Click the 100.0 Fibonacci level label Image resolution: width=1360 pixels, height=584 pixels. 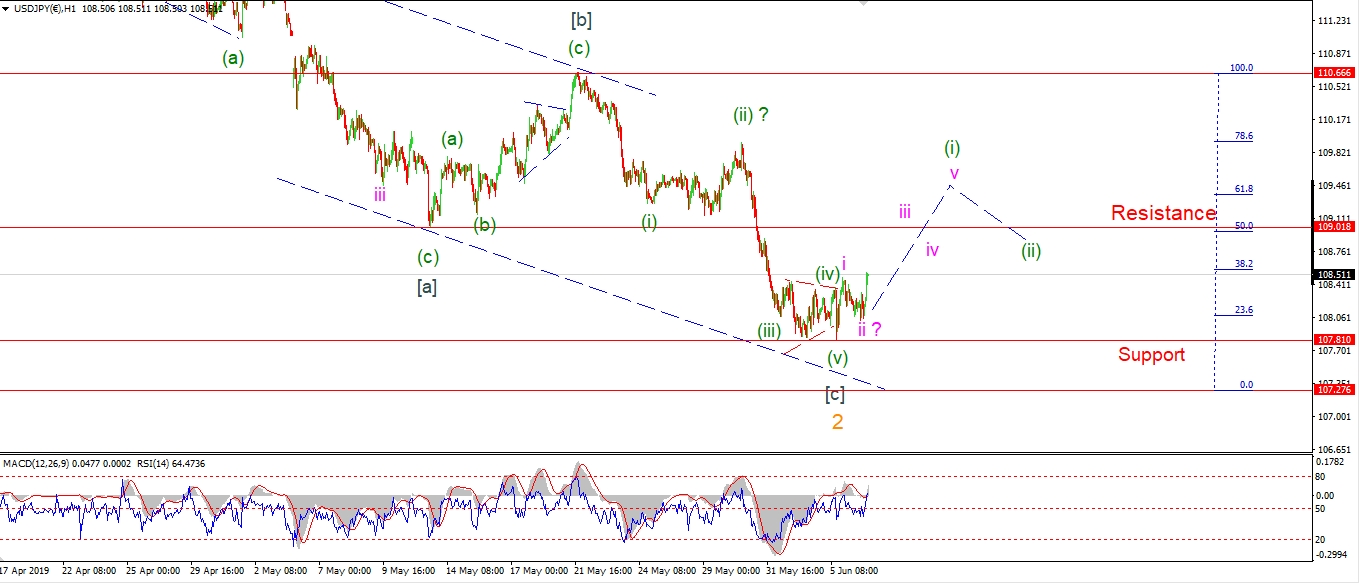pos(1241,68)
